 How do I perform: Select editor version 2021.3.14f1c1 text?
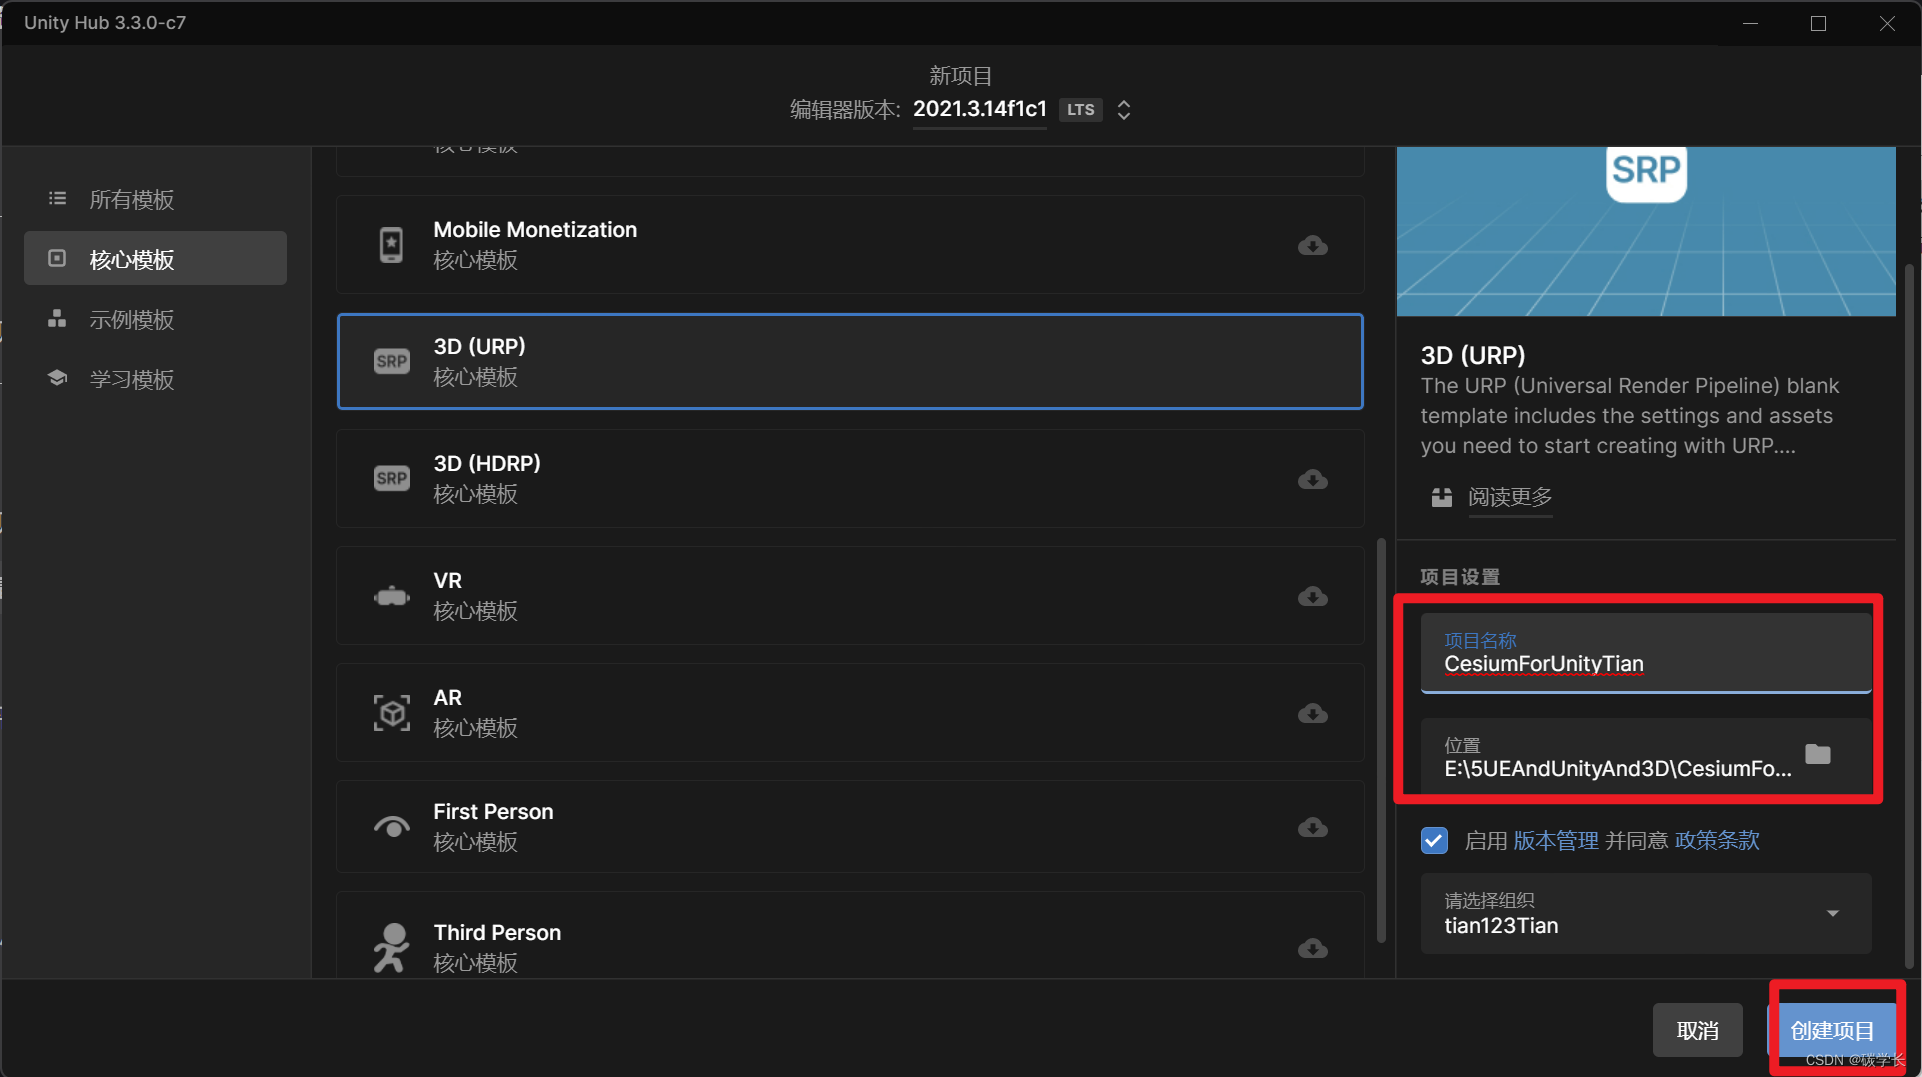point(979,109)
